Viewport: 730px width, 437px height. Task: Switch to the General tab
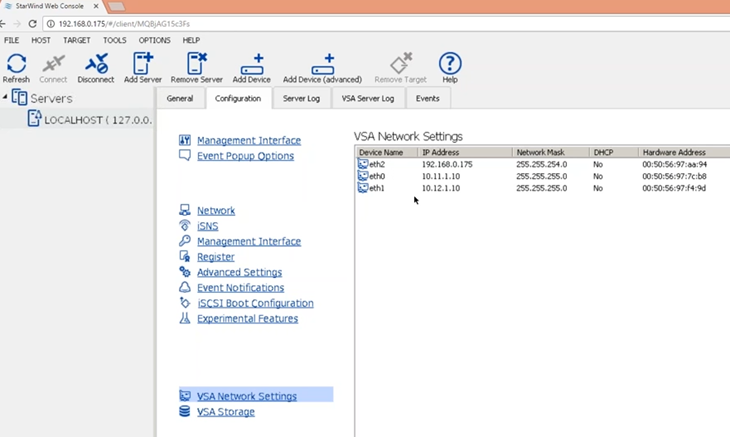180,98
